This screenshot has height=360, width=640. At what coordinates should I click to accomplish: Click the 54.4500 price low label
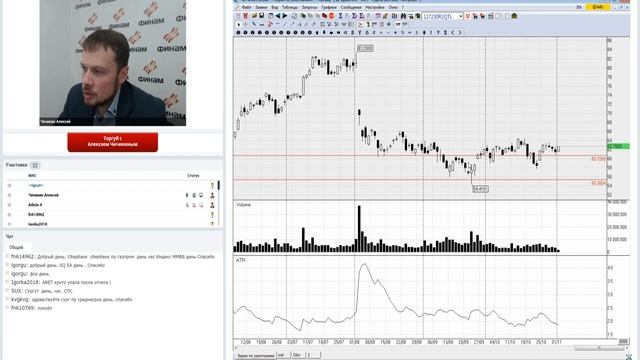coord(480,189)
